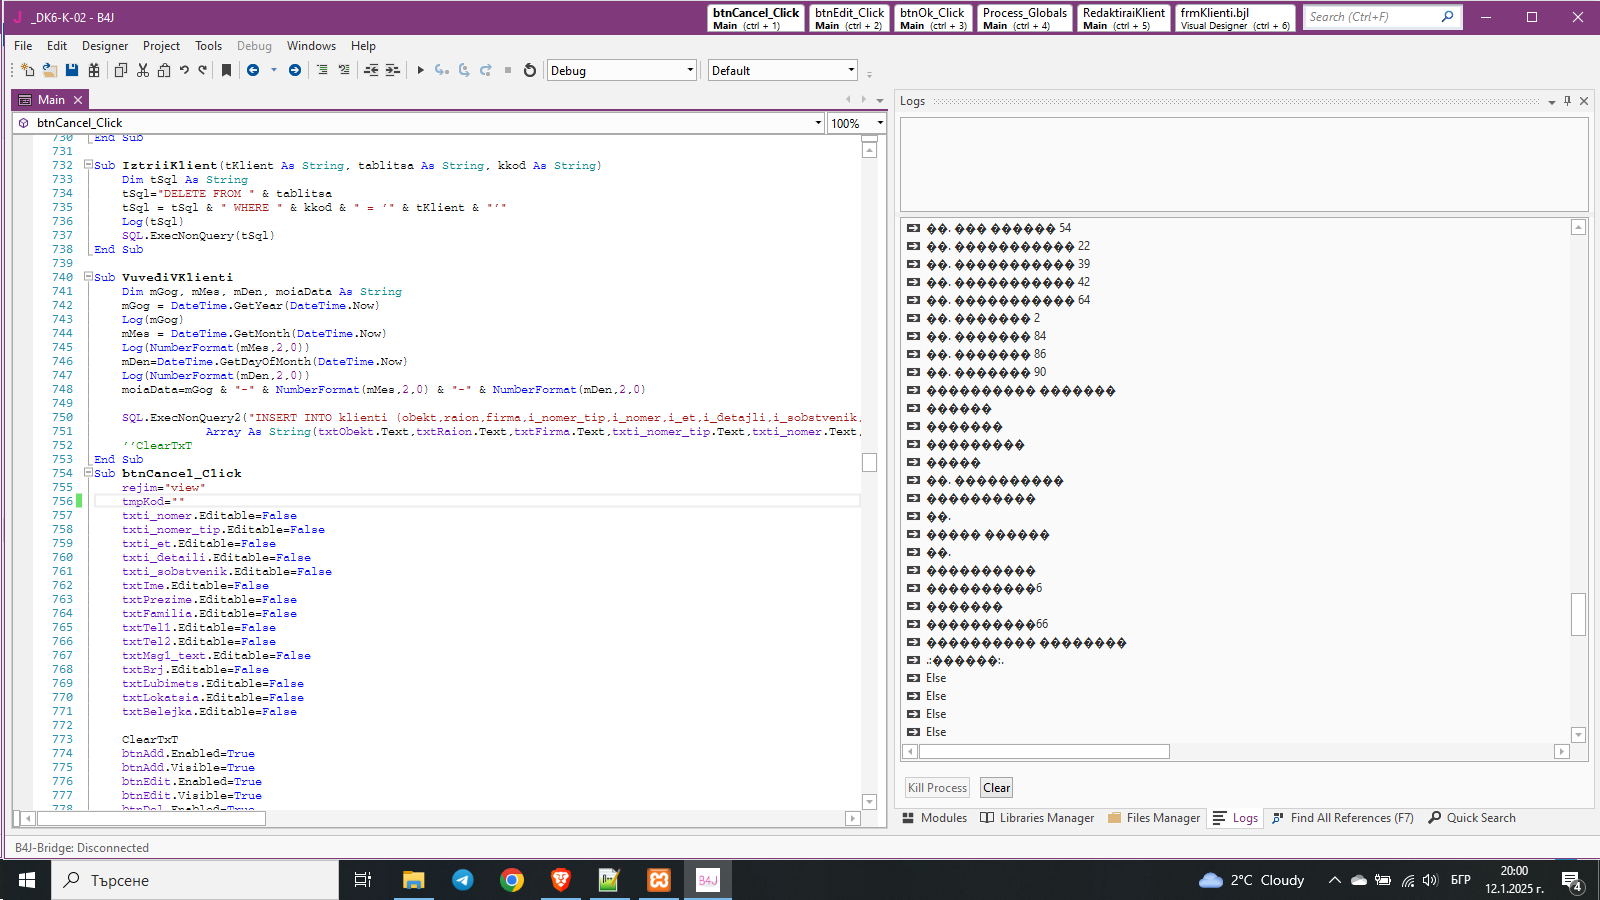Open the Edit menu
Screen dimensions: 1600x900
point(57,46)
